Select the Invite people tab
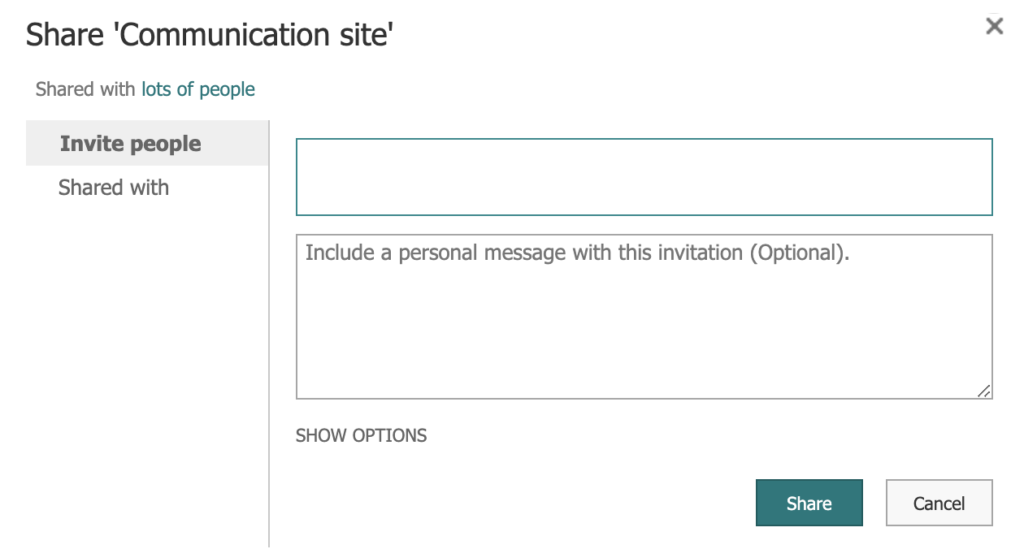1024x549 pixels. coord(131,144)
